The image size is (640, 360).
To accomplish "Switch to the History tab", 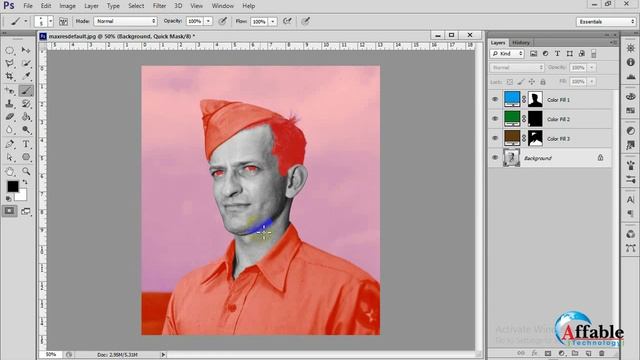I will (x=521, y=42).
